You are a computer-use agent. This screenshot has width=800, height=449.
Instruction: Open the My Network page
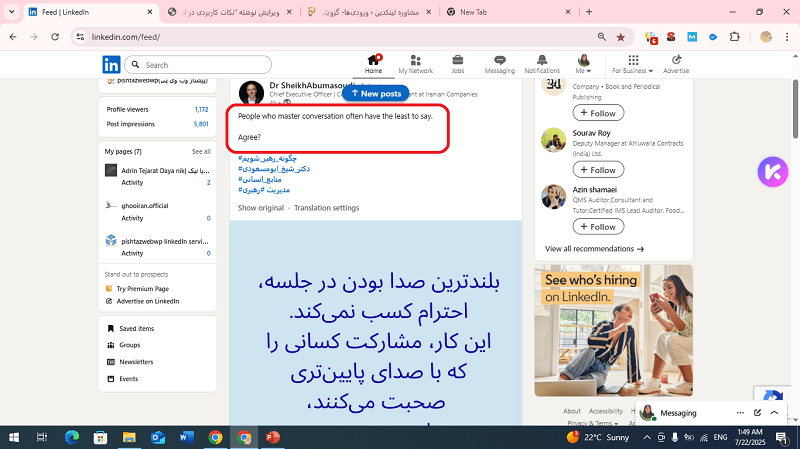click(x=415, y=64)
